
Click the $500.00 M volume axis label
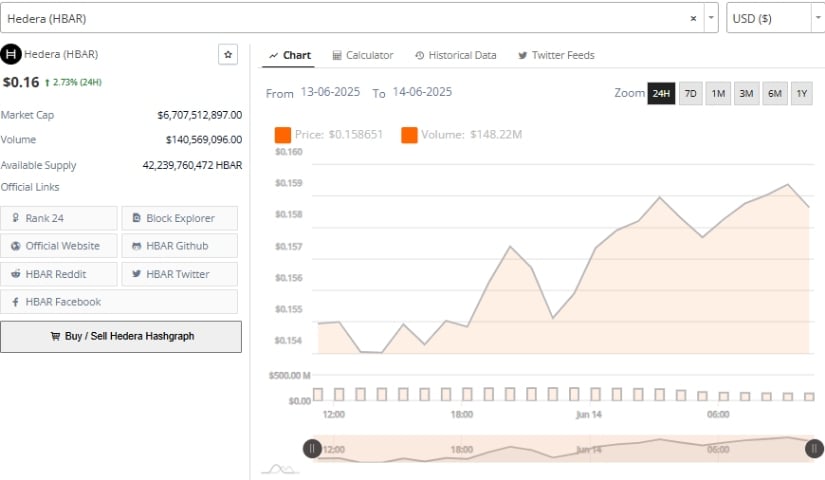click(x=289, y=375)
